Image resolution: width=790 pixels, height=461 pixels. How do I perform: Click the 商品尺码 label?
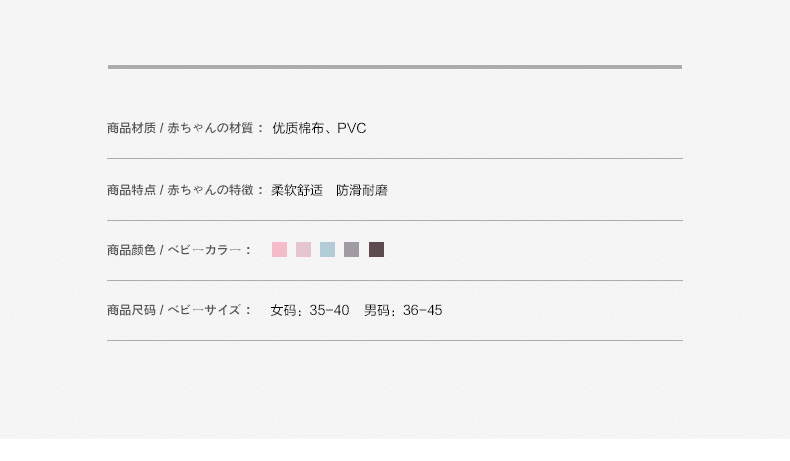pyautogui.click(x=131, y=310)
